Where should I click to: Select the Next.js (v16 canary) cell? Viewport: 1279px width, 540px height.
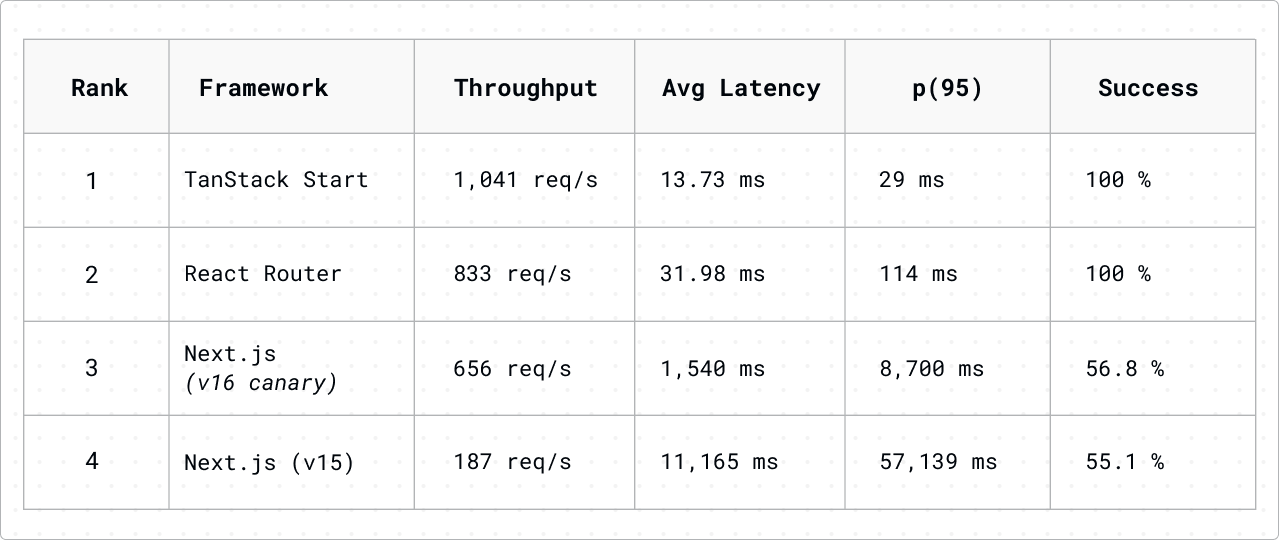click(260, 368)
